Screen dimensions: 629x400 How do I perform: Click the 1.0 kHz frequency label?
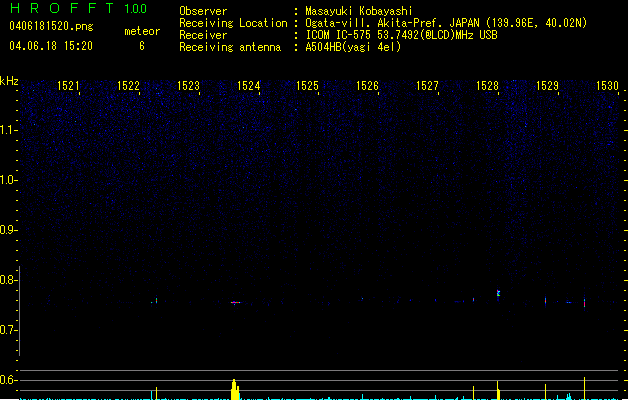coord(8,180)
